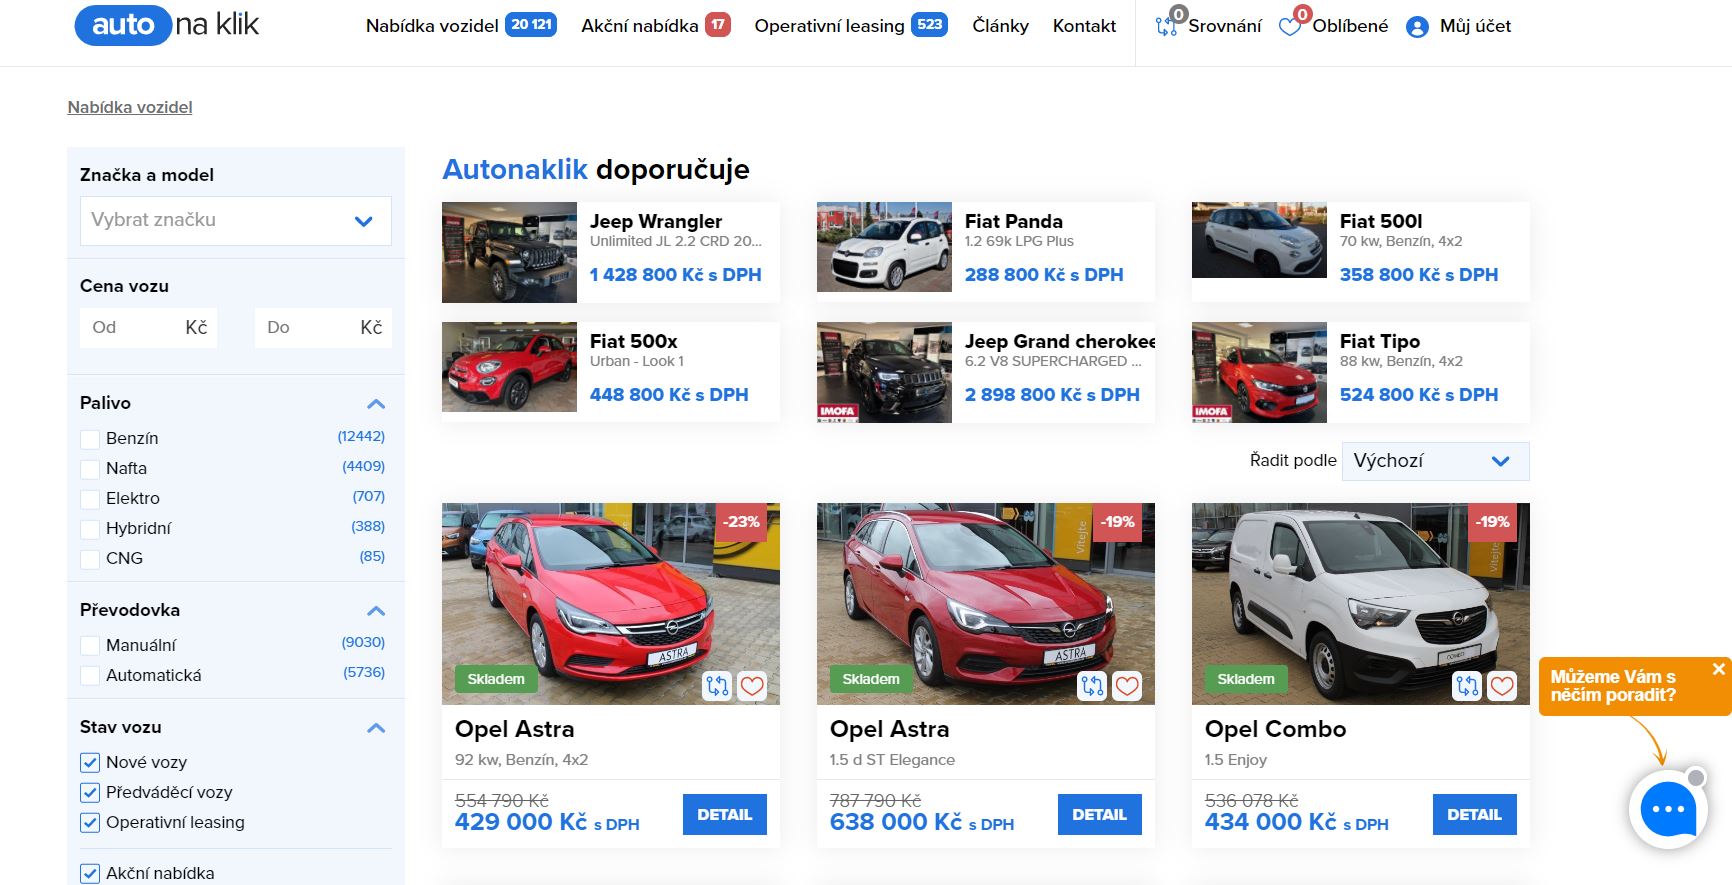Open the auto na klik logo homepage
Viewport: 1732px width, 885px height.
coord(167,24)
